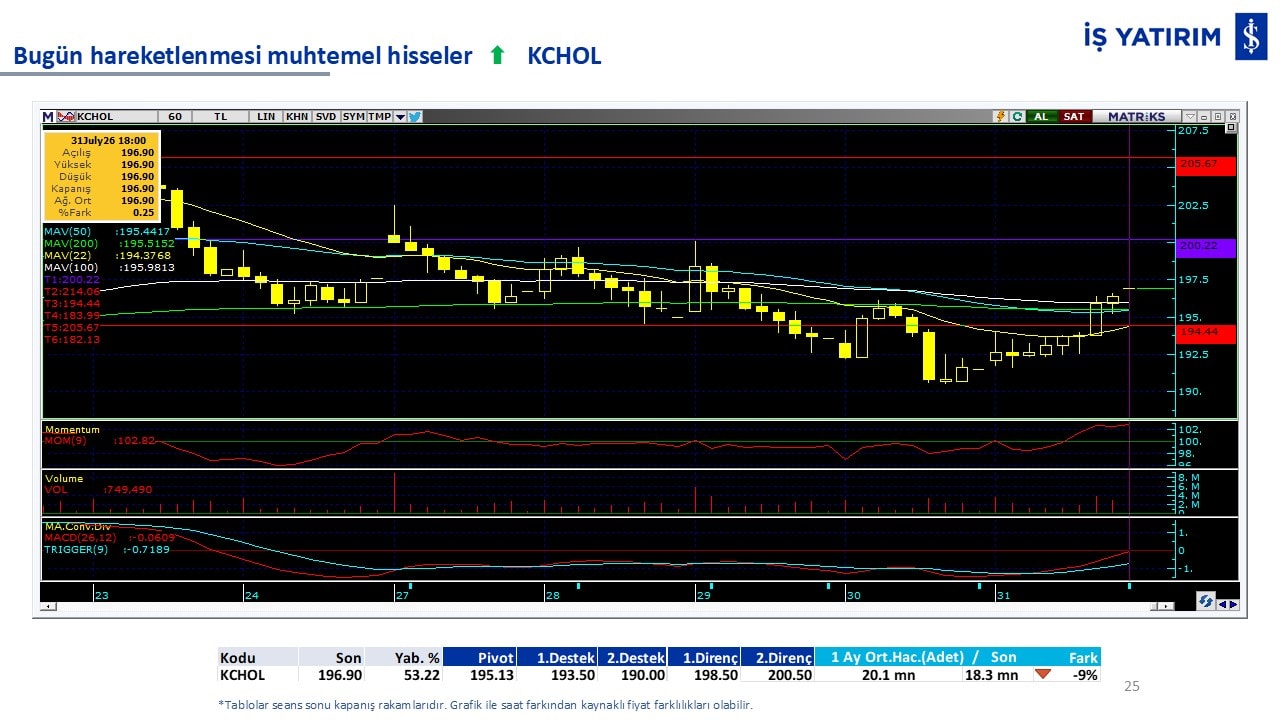
Task: Toggle the TMP toolbar button
Action: click(380, 116)
